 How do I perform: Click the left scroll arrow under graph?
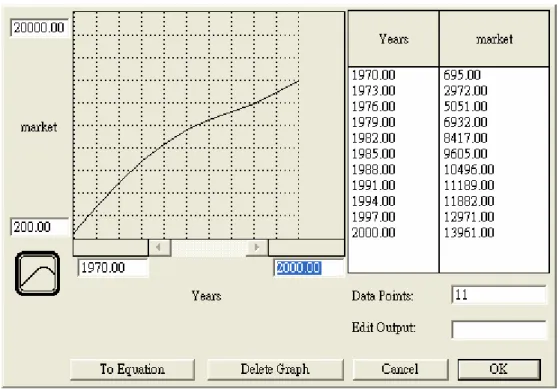[159, 247]
